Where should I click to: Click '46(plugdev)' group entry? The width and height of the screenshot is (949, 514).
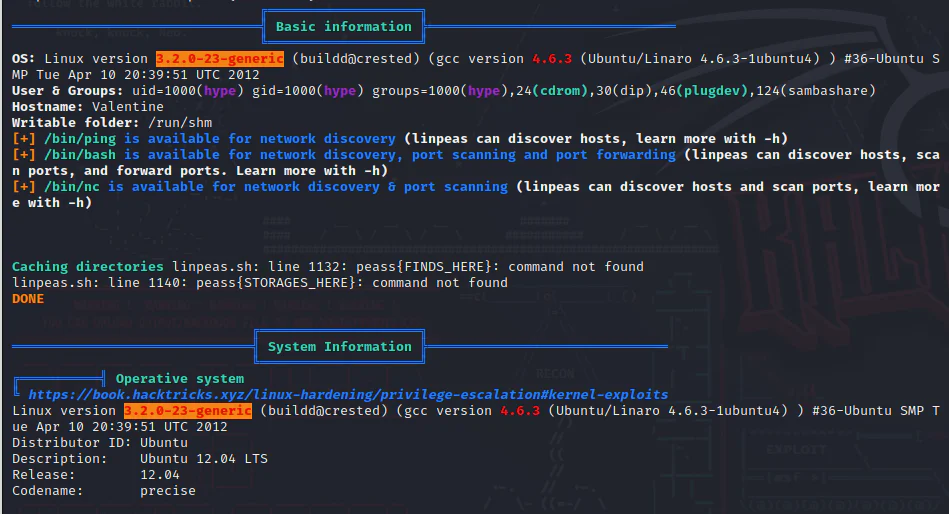coord(704,91)
